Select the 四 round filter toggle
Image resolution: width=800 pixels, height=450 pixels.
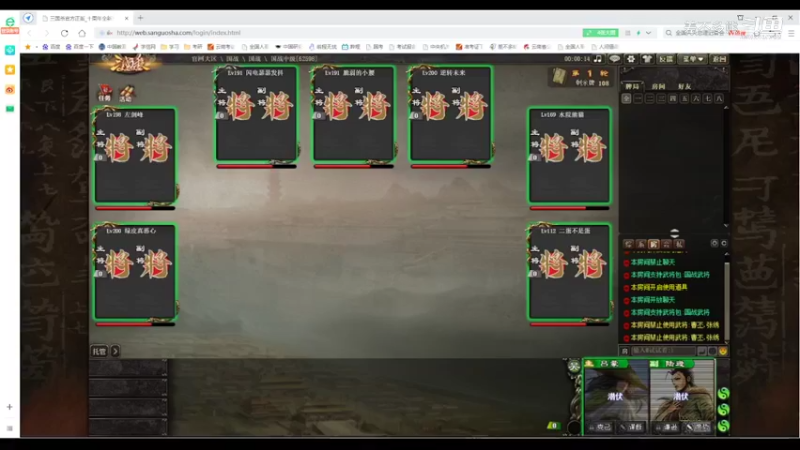[x=673, y=98]
